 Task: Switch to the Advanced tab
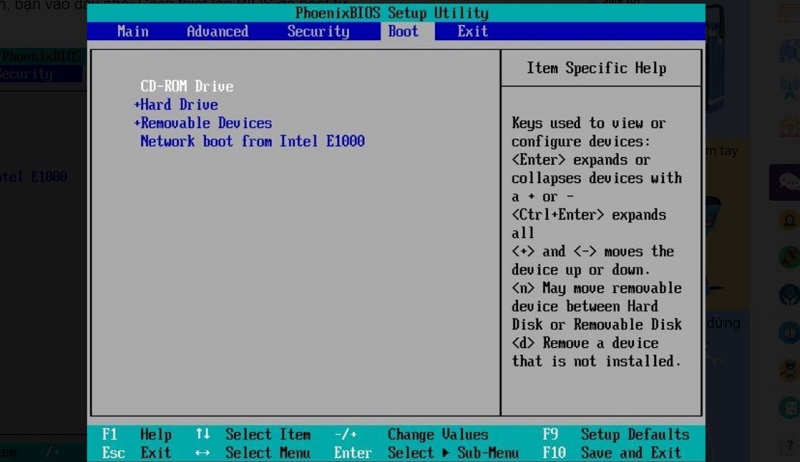pos(217,32)
